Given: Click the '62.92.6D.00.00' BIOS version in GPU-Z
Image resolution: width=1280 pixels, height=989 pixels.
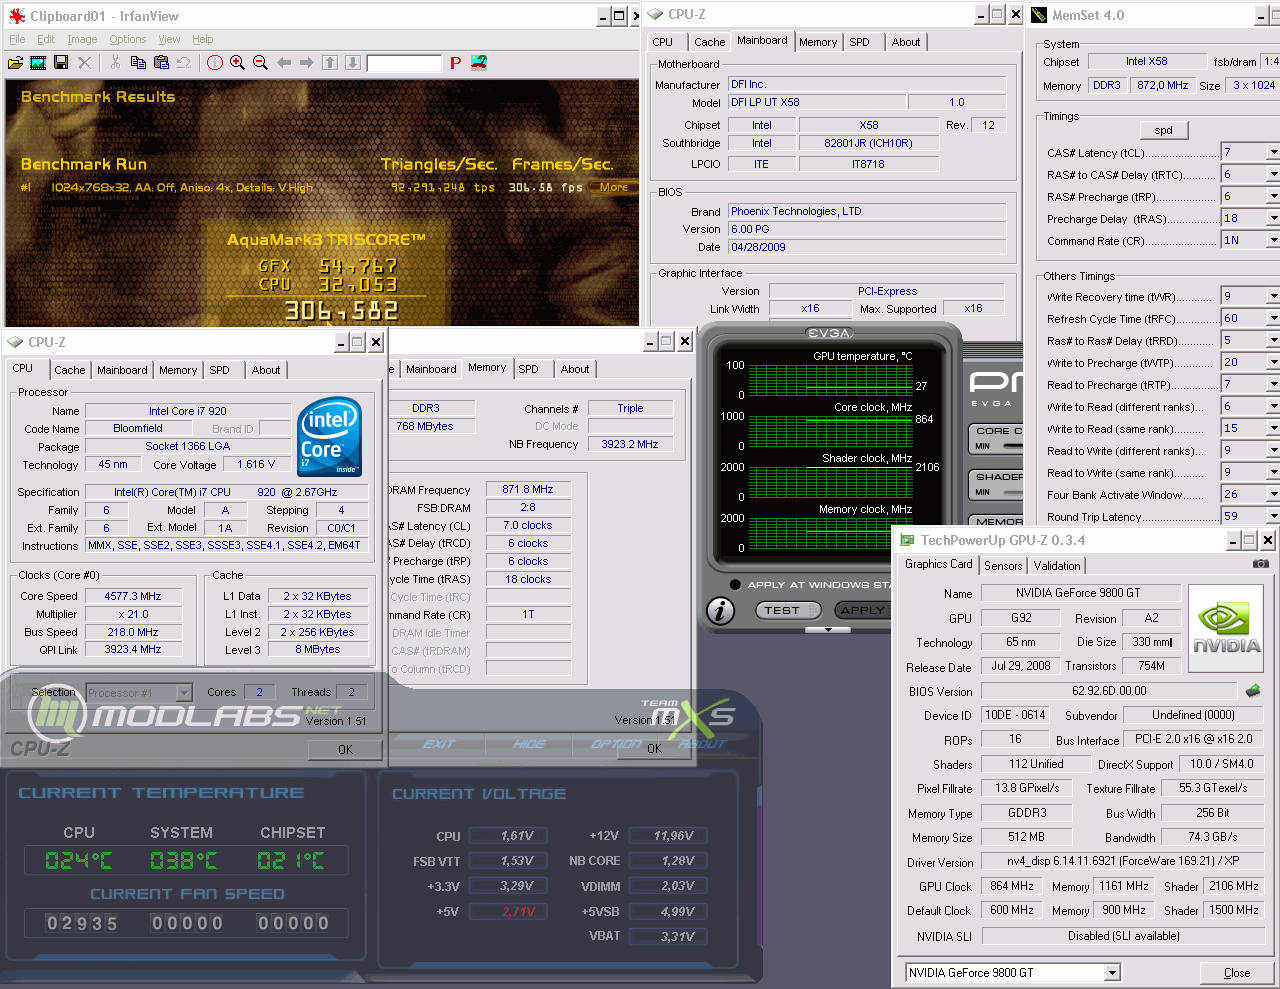Looking at the screenshot, I should tap(1109, 691).
